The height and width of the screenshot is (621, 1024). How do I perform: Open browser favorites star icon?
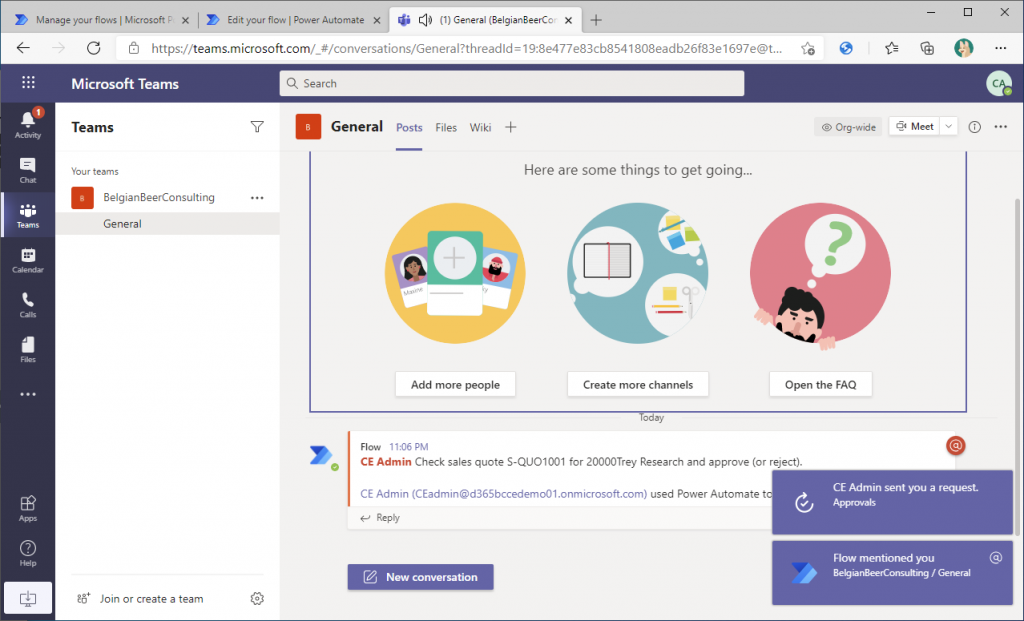(891, 48)
